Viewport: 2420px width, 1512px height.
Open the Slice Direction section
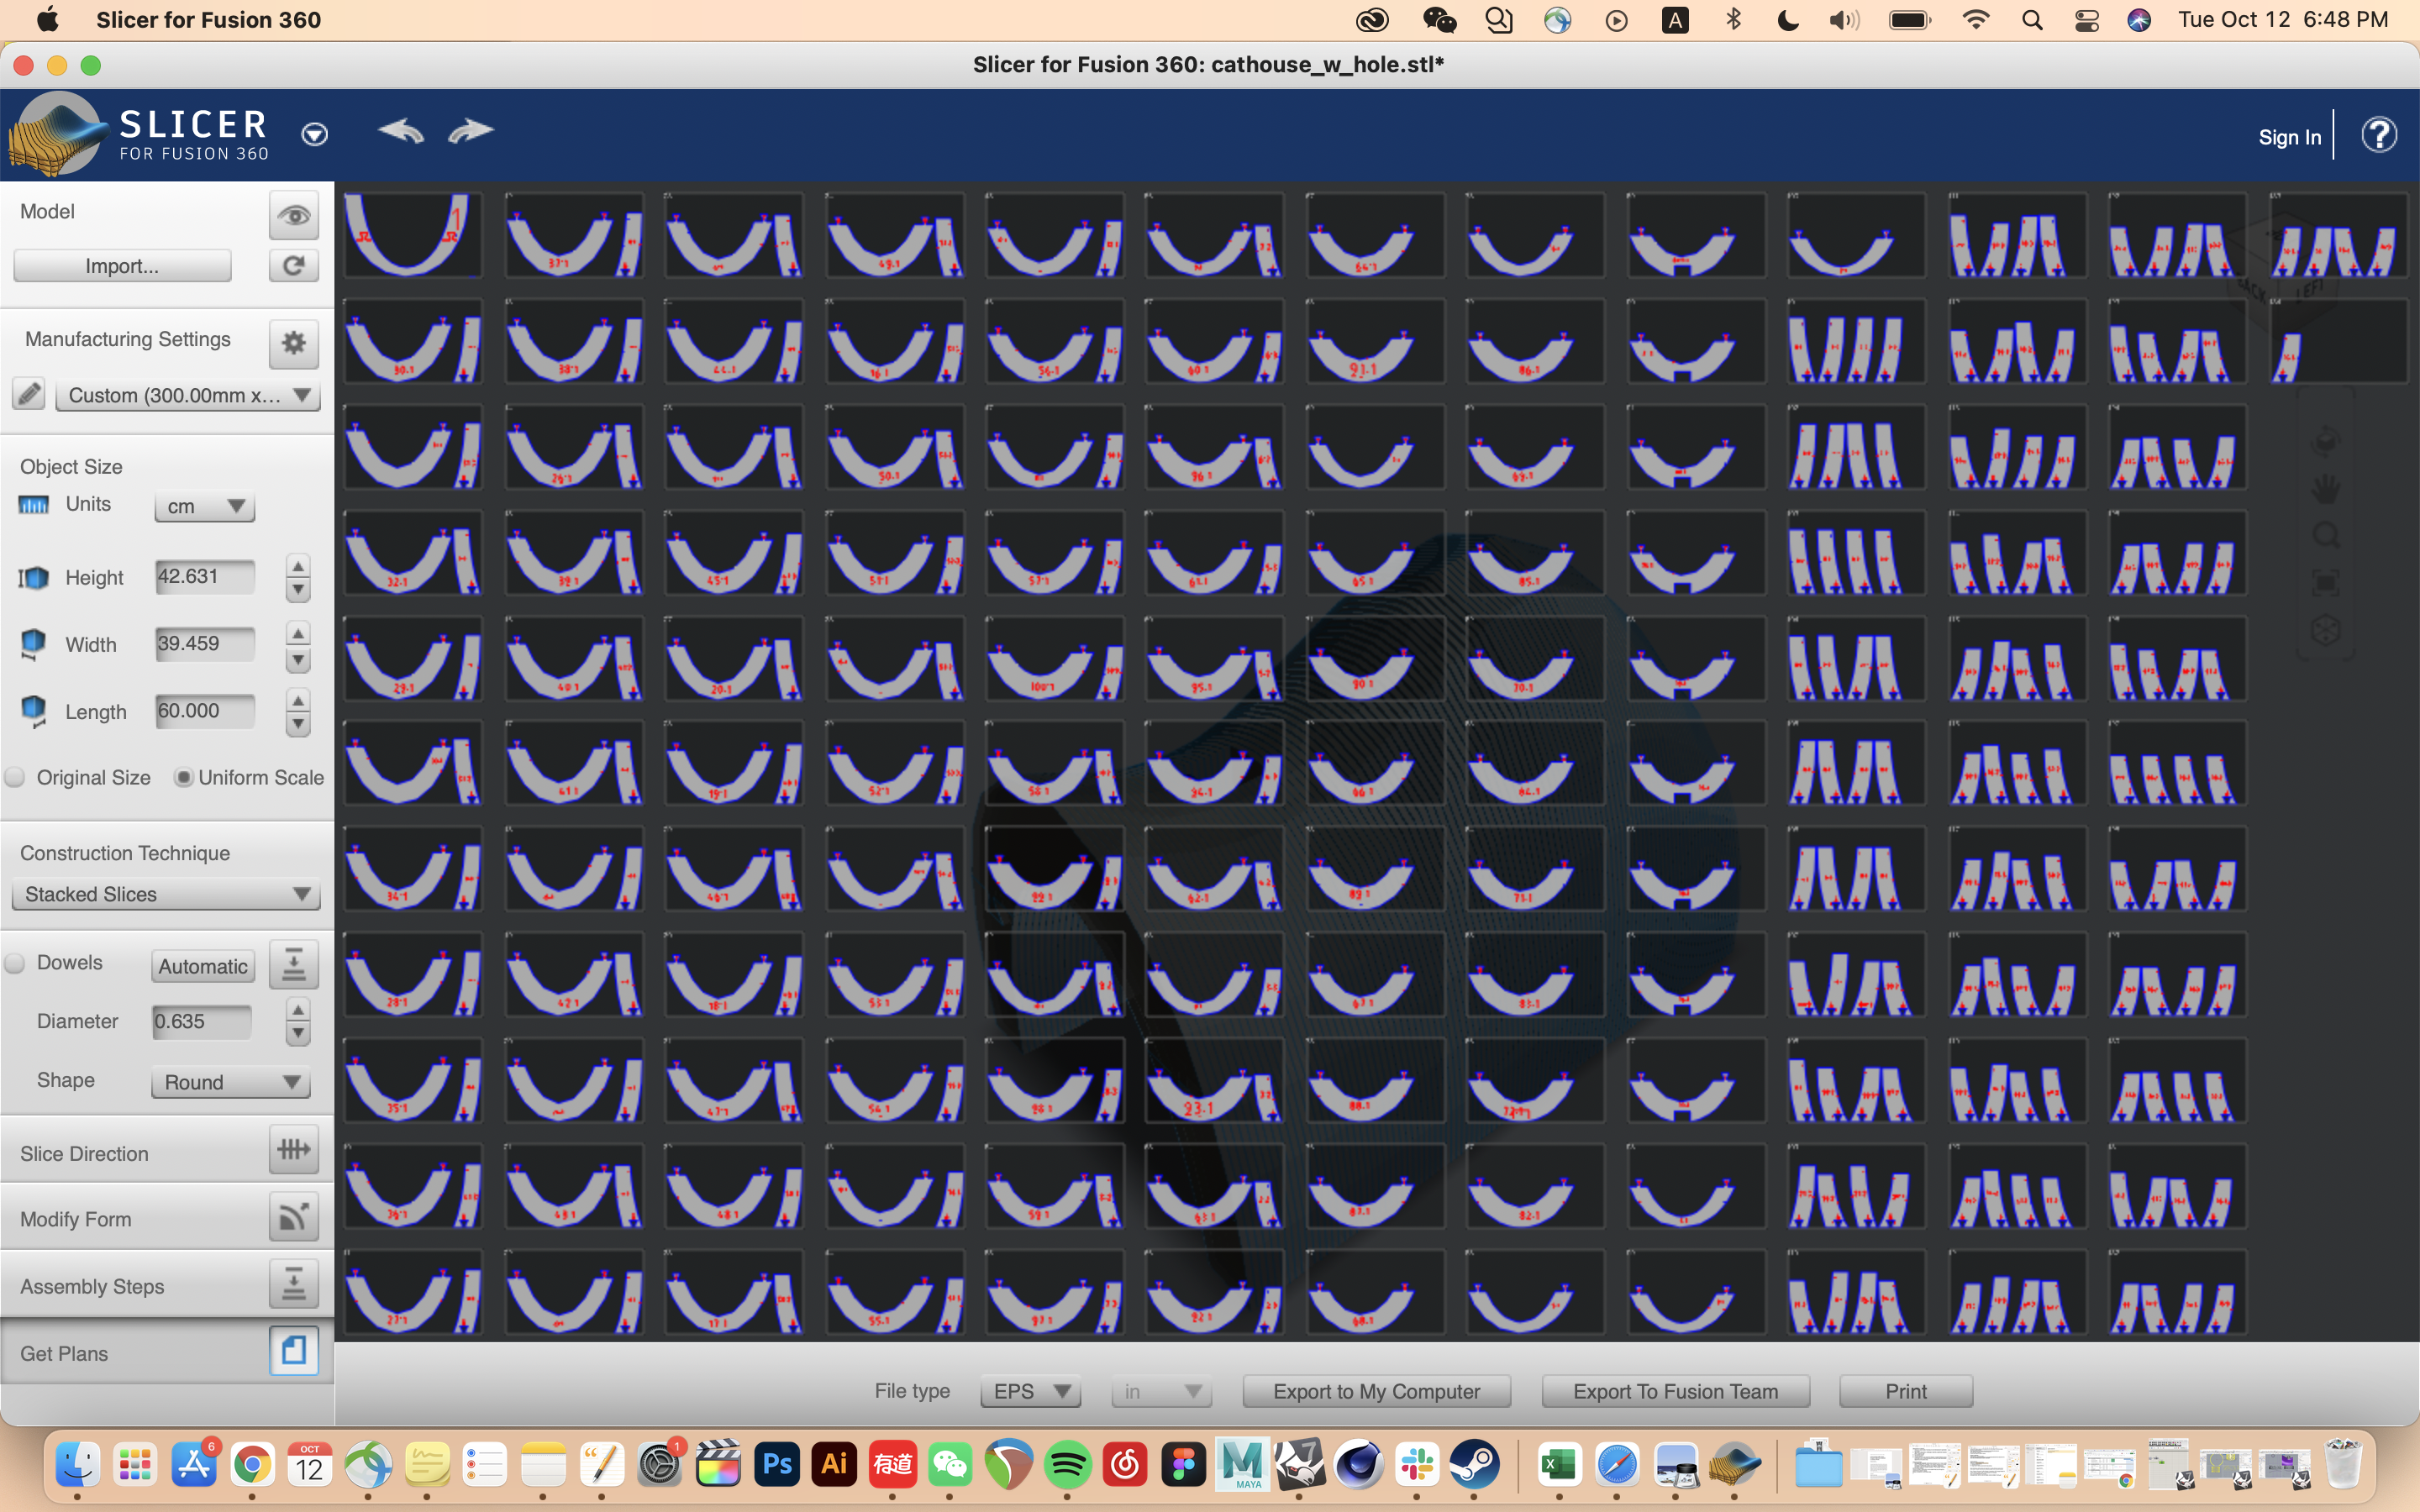pyautogui.click(x=167, y=1152)
